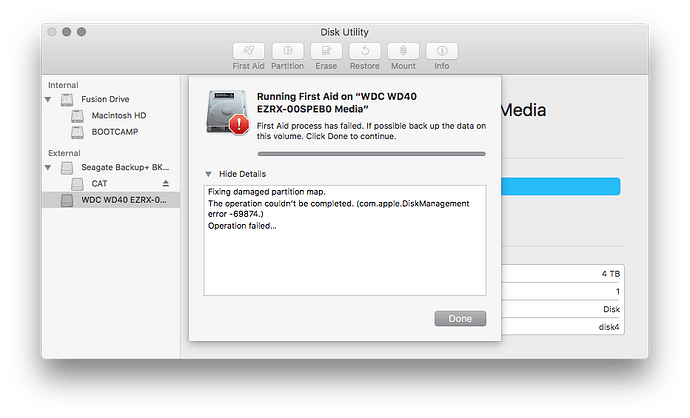Click the close window button

[52, 32]
